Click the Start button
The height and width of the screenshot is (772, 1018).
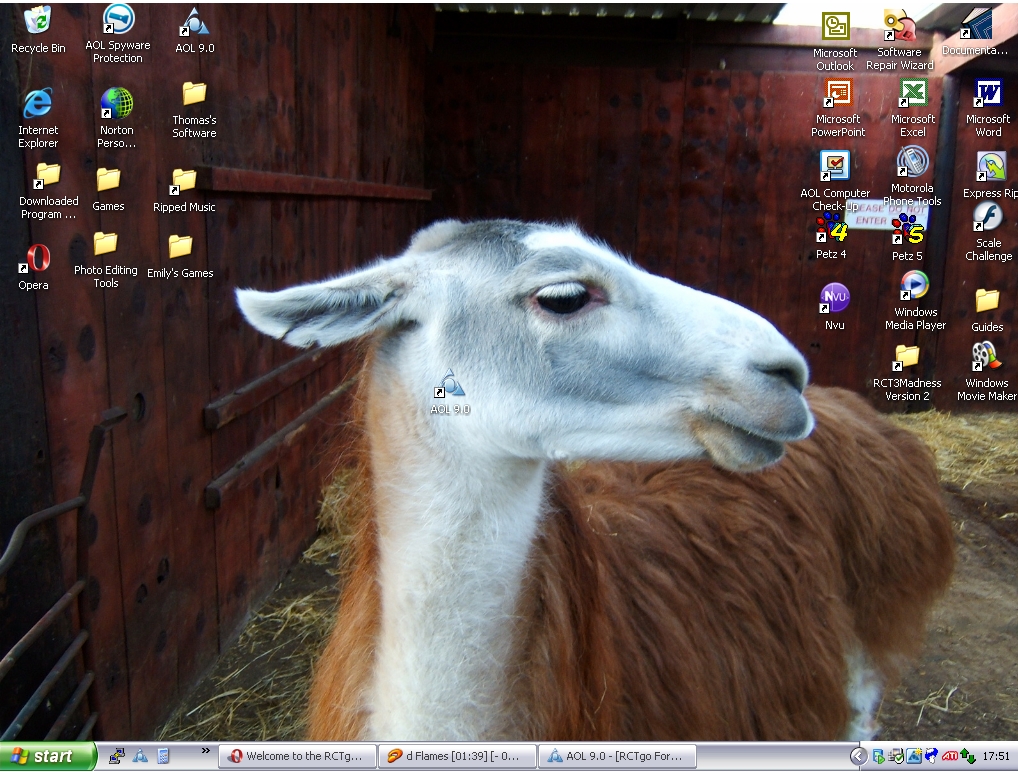coord(46,756)
